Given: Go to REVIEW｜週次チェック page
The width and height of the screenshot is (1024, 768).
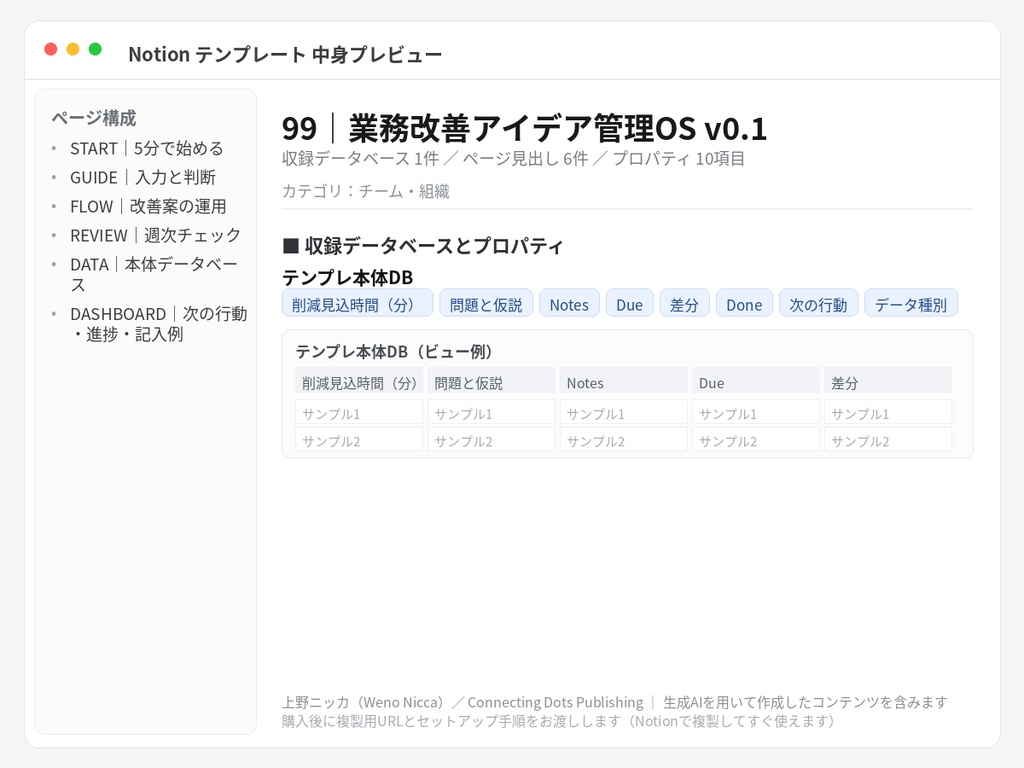Looking at the screenshot, I should click(155, 235).
